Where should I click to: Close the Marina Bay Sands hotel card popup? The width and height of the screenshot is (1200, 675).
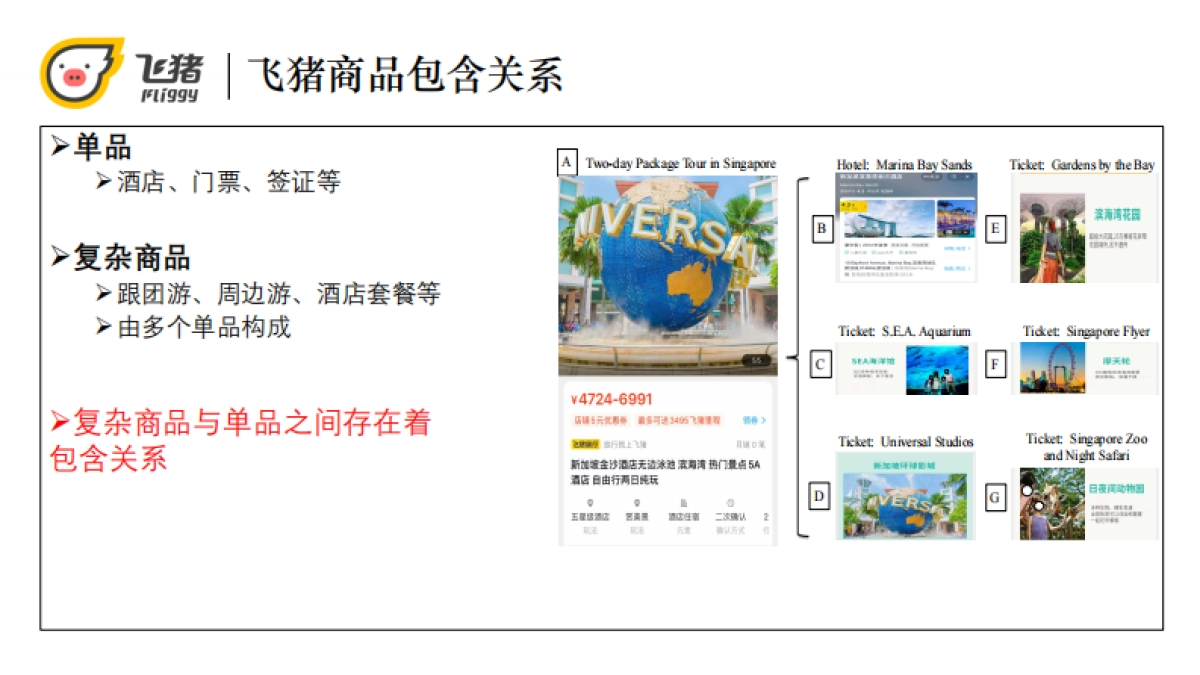point(968,177)
